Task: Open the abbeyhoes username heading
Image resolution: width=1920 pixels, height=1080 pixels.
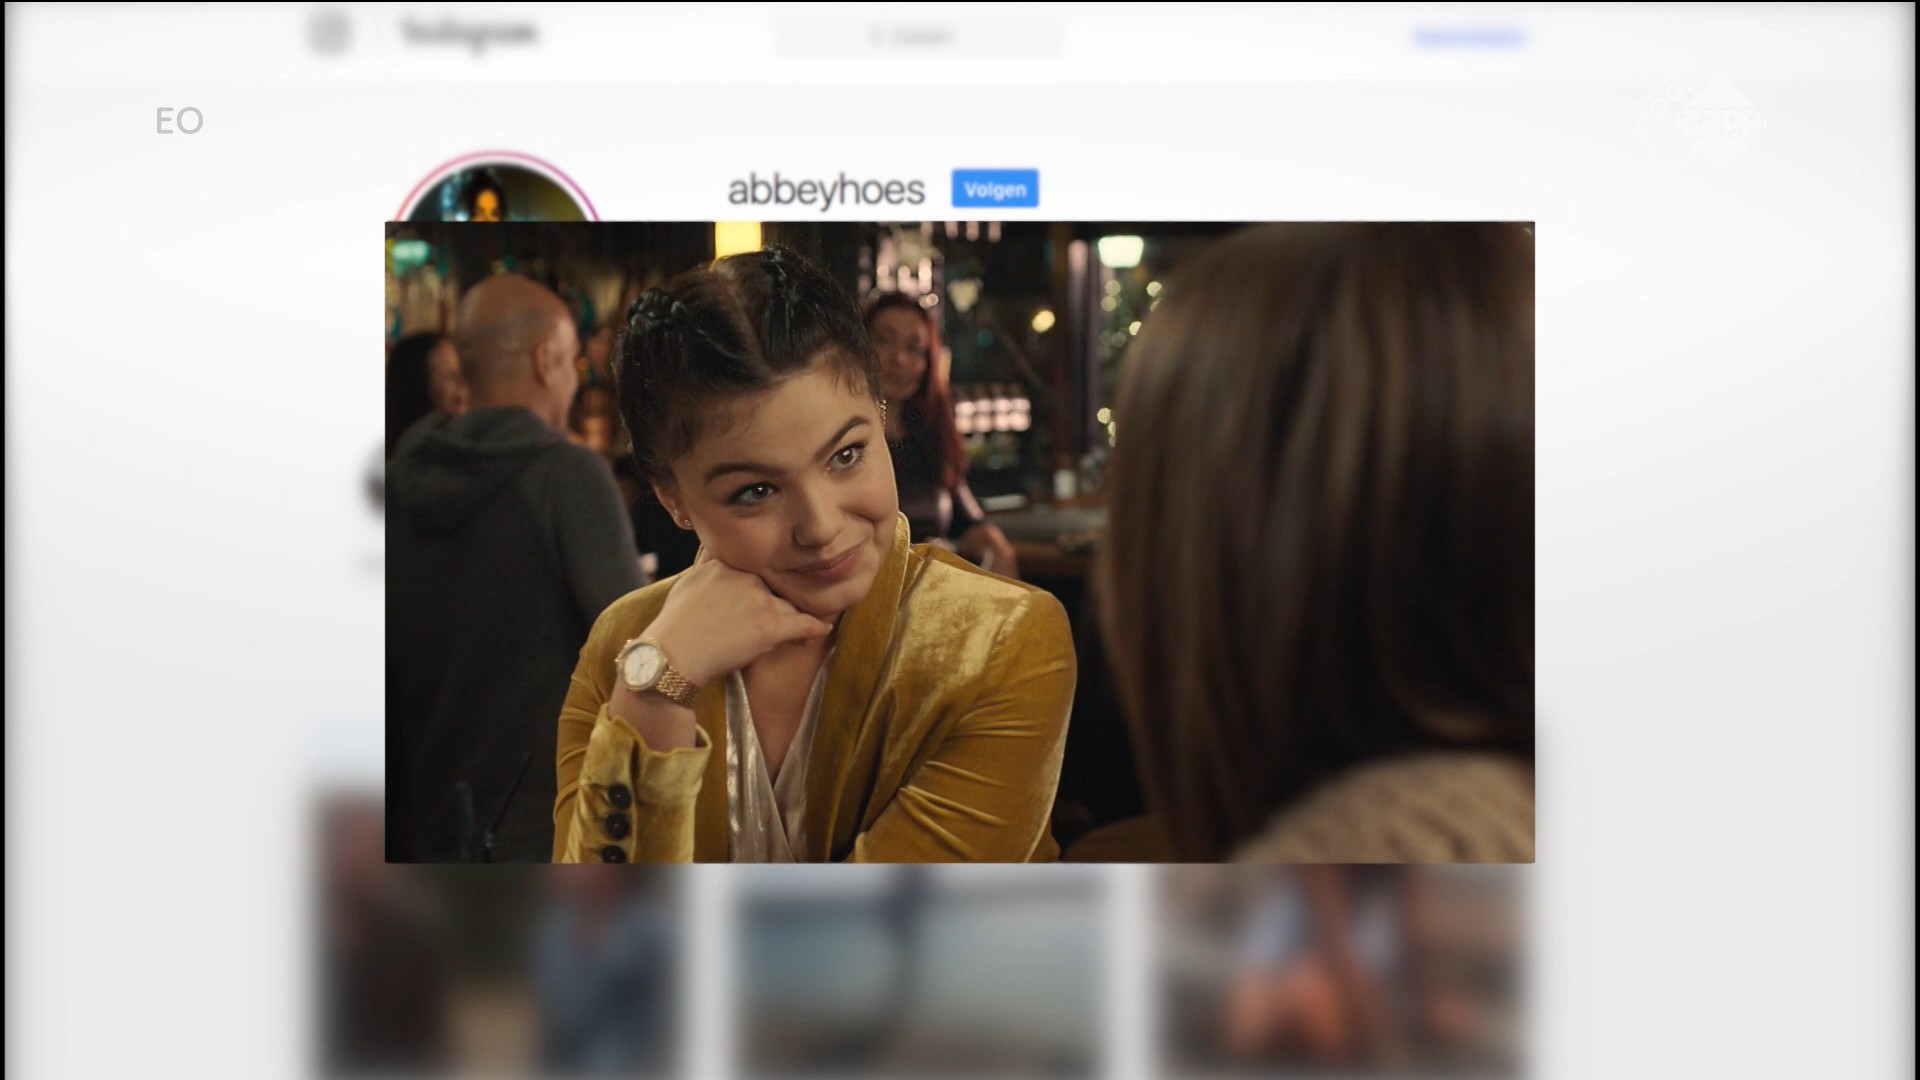Action: [x=825, y=190]
